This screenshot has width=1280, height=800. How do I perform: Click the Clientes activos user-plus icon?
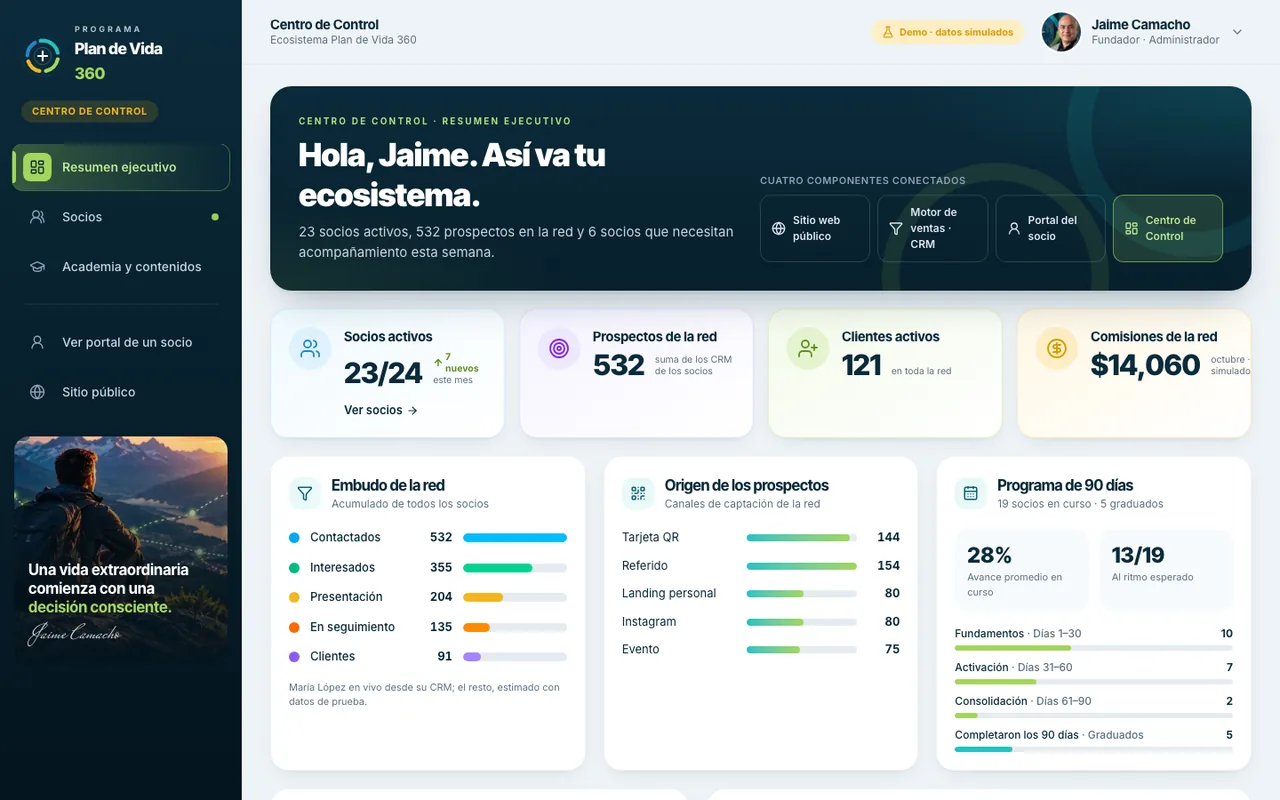[x=808, y=349]
